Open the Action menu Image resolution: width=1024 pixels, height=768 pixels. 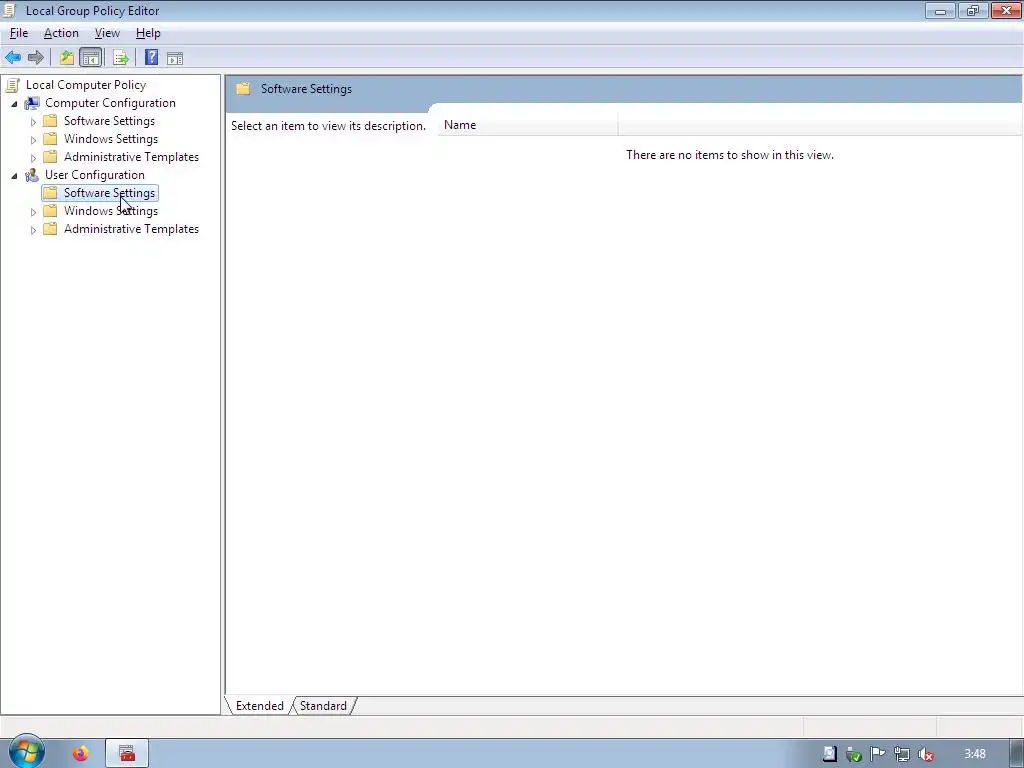click(61, 33)
